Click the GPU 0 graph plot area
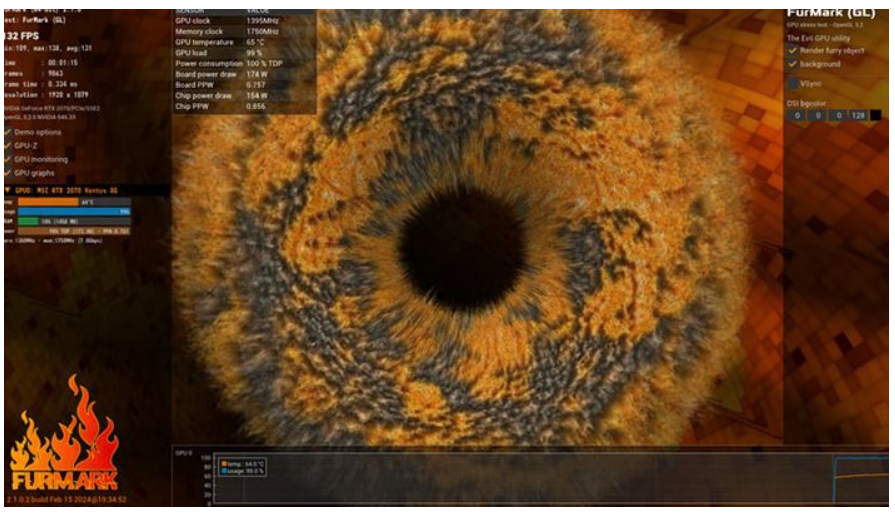Viewport: 895px width, 515px height. [551, 478]
